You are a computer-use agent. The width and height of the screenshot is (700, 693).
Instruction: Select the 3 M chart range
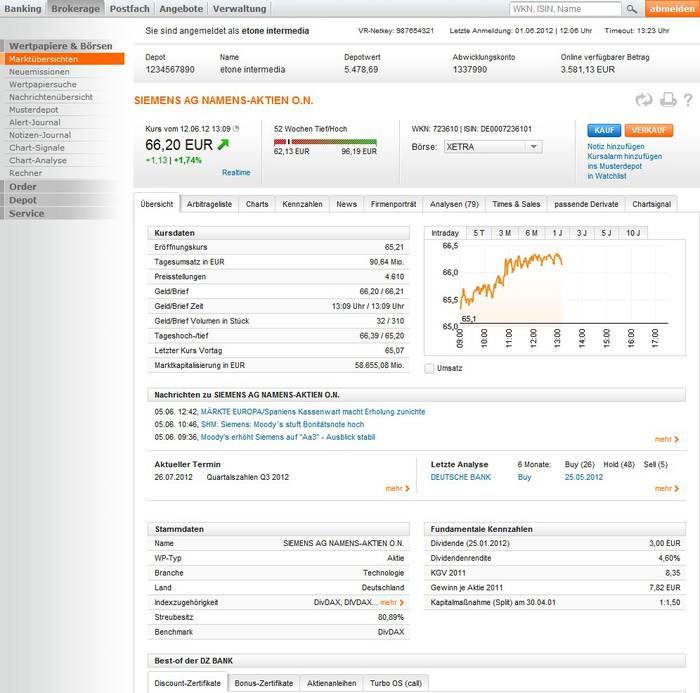tap(505, 233)
